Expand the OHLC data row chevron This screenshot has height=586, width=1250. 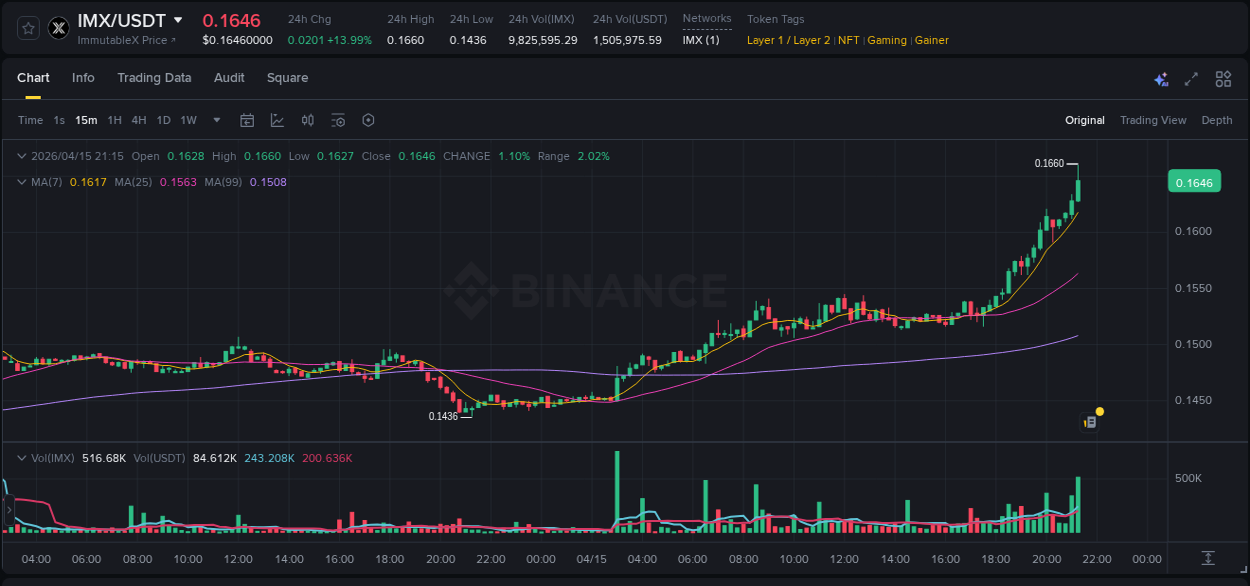pos(22,156)
